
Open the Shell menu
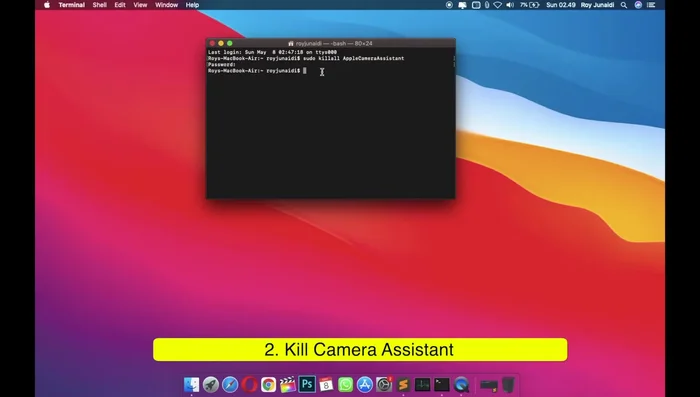click(99, 5)
